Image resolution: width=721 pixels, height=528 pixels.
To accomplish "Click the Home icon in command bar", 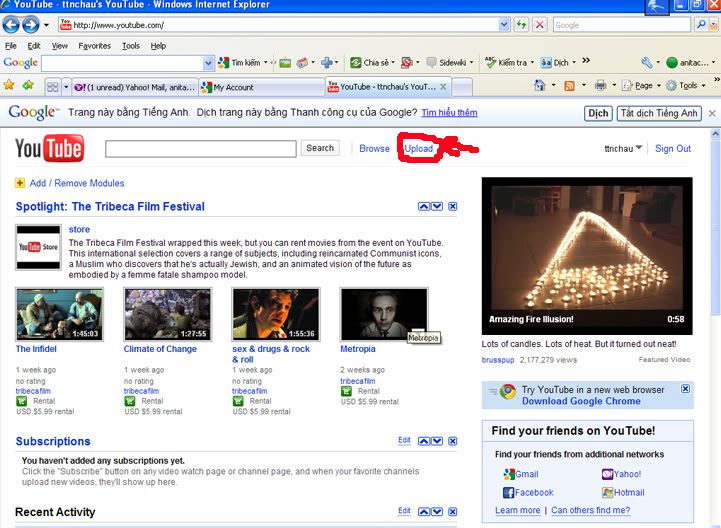I will point(540,85).
